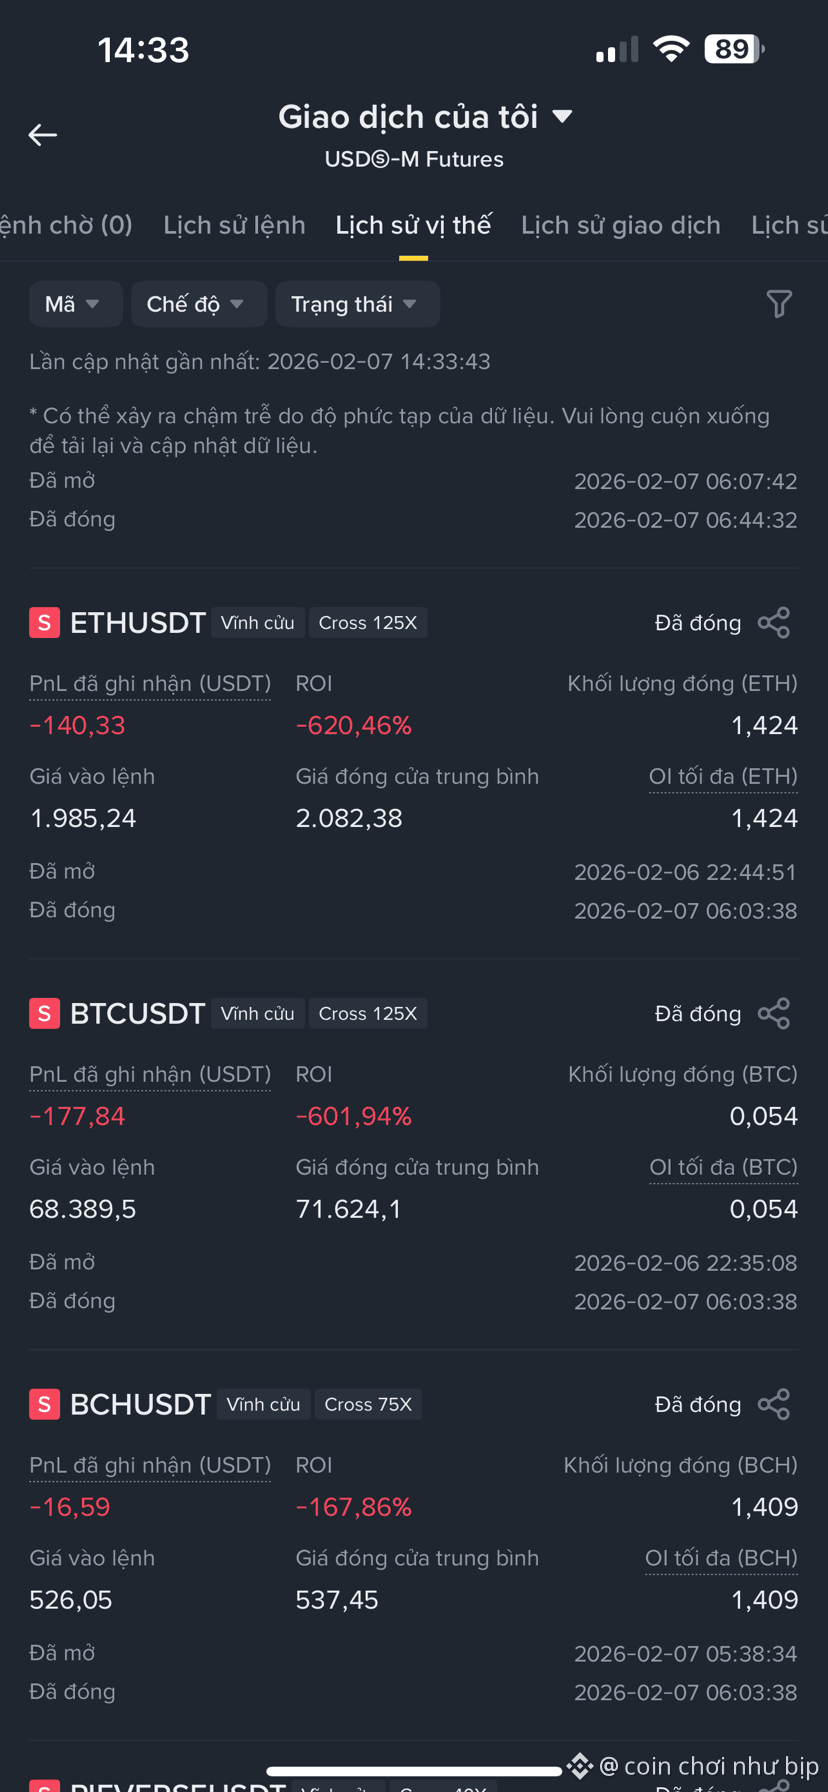Tap the ETHUSDT short S badge
828x1792 pixels.
[44, 623]
